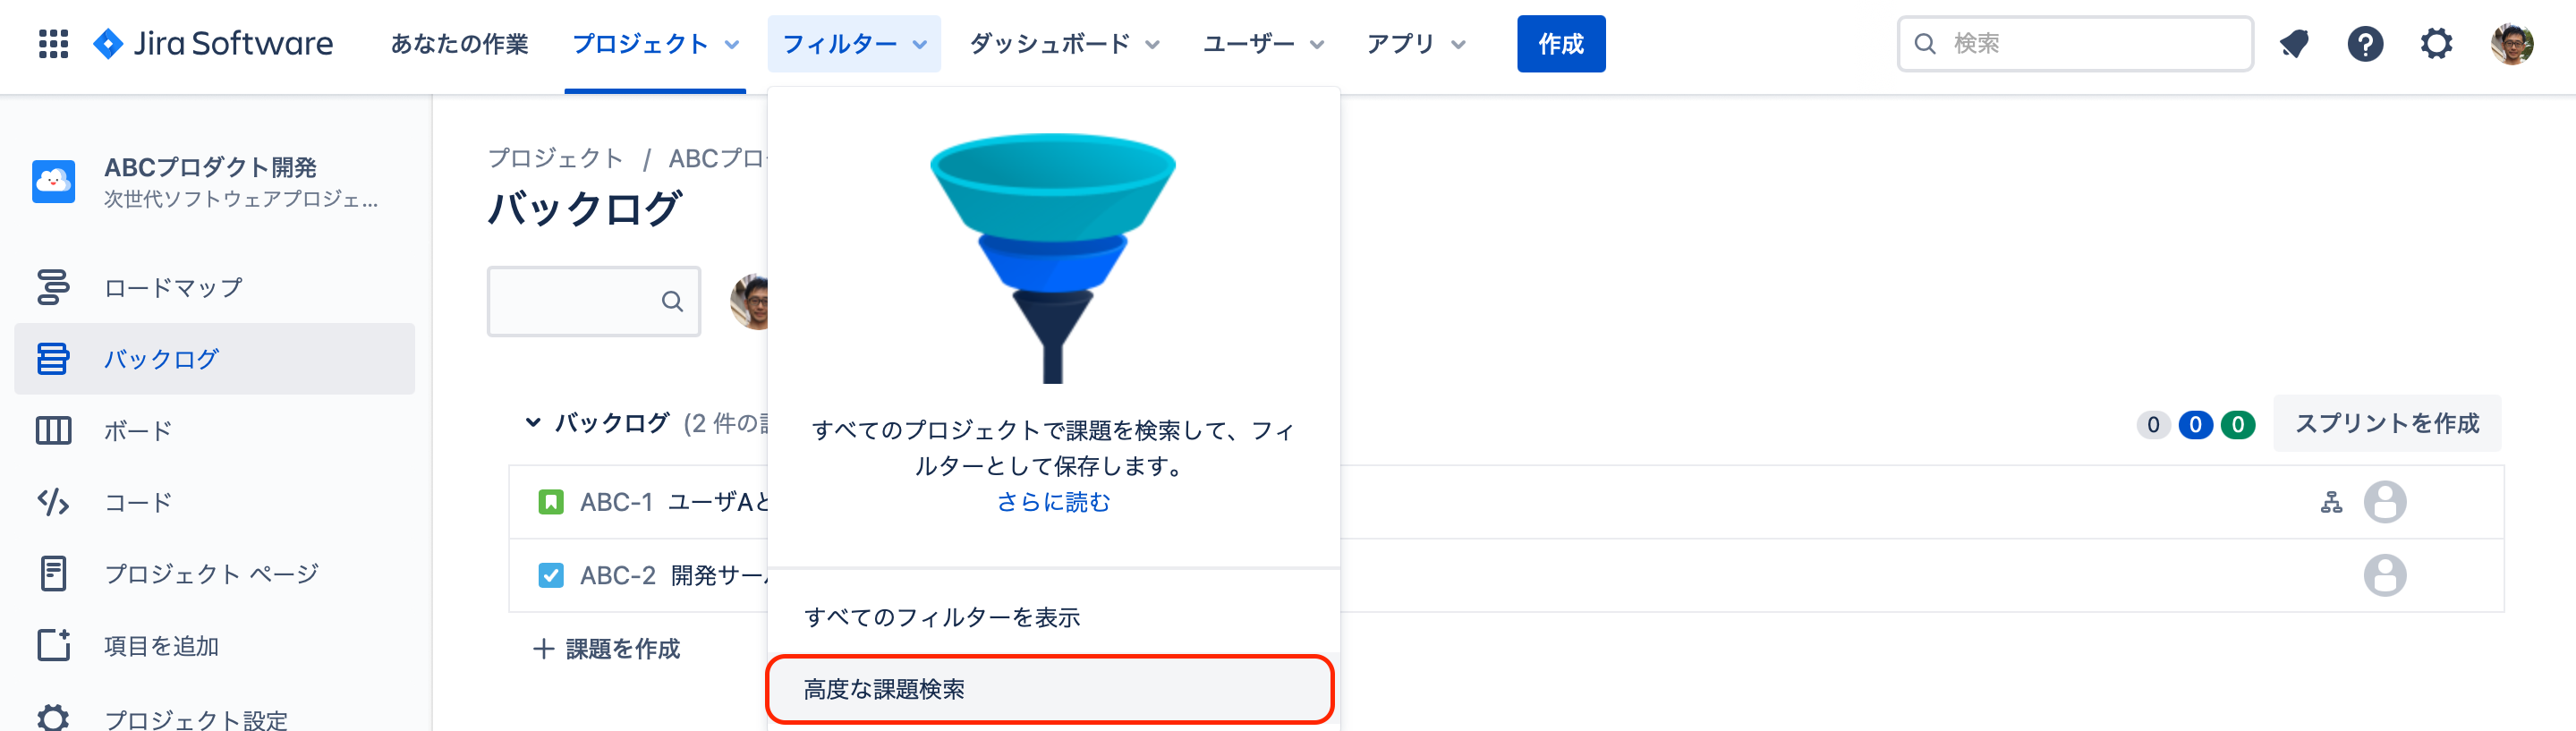The height and width of the screenshot is (731, 2576).
Task: Open the help question mark icon
Action: pos(2366,44)
